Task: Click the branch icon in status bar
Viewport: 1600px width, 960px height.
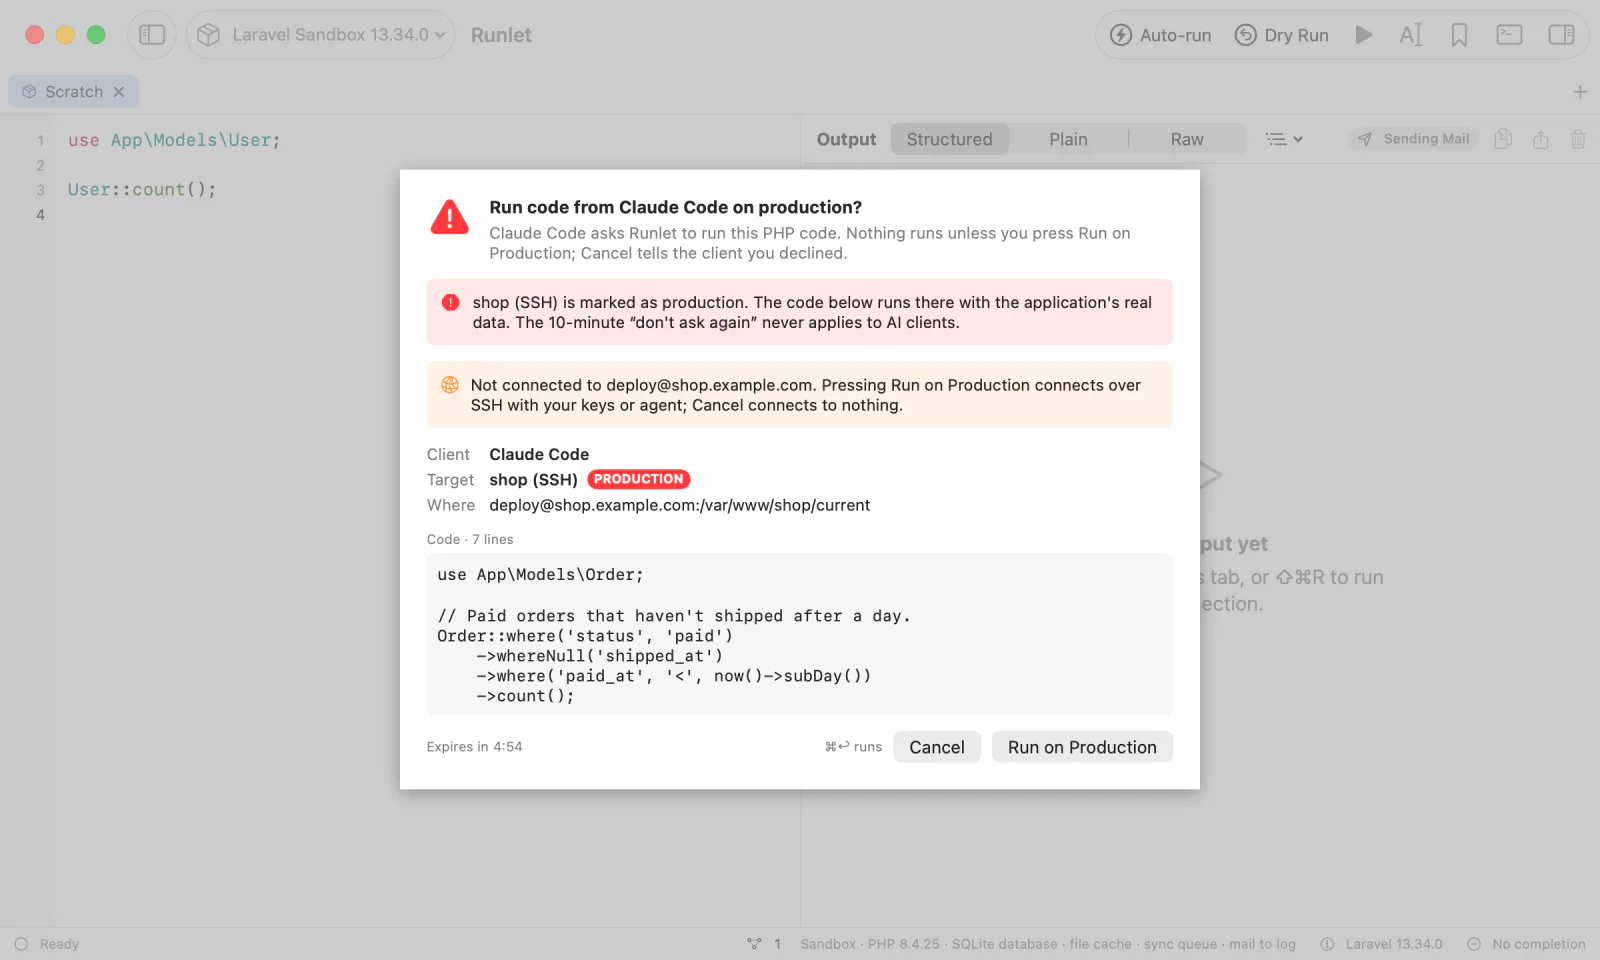Action: [x=754, y=944]
